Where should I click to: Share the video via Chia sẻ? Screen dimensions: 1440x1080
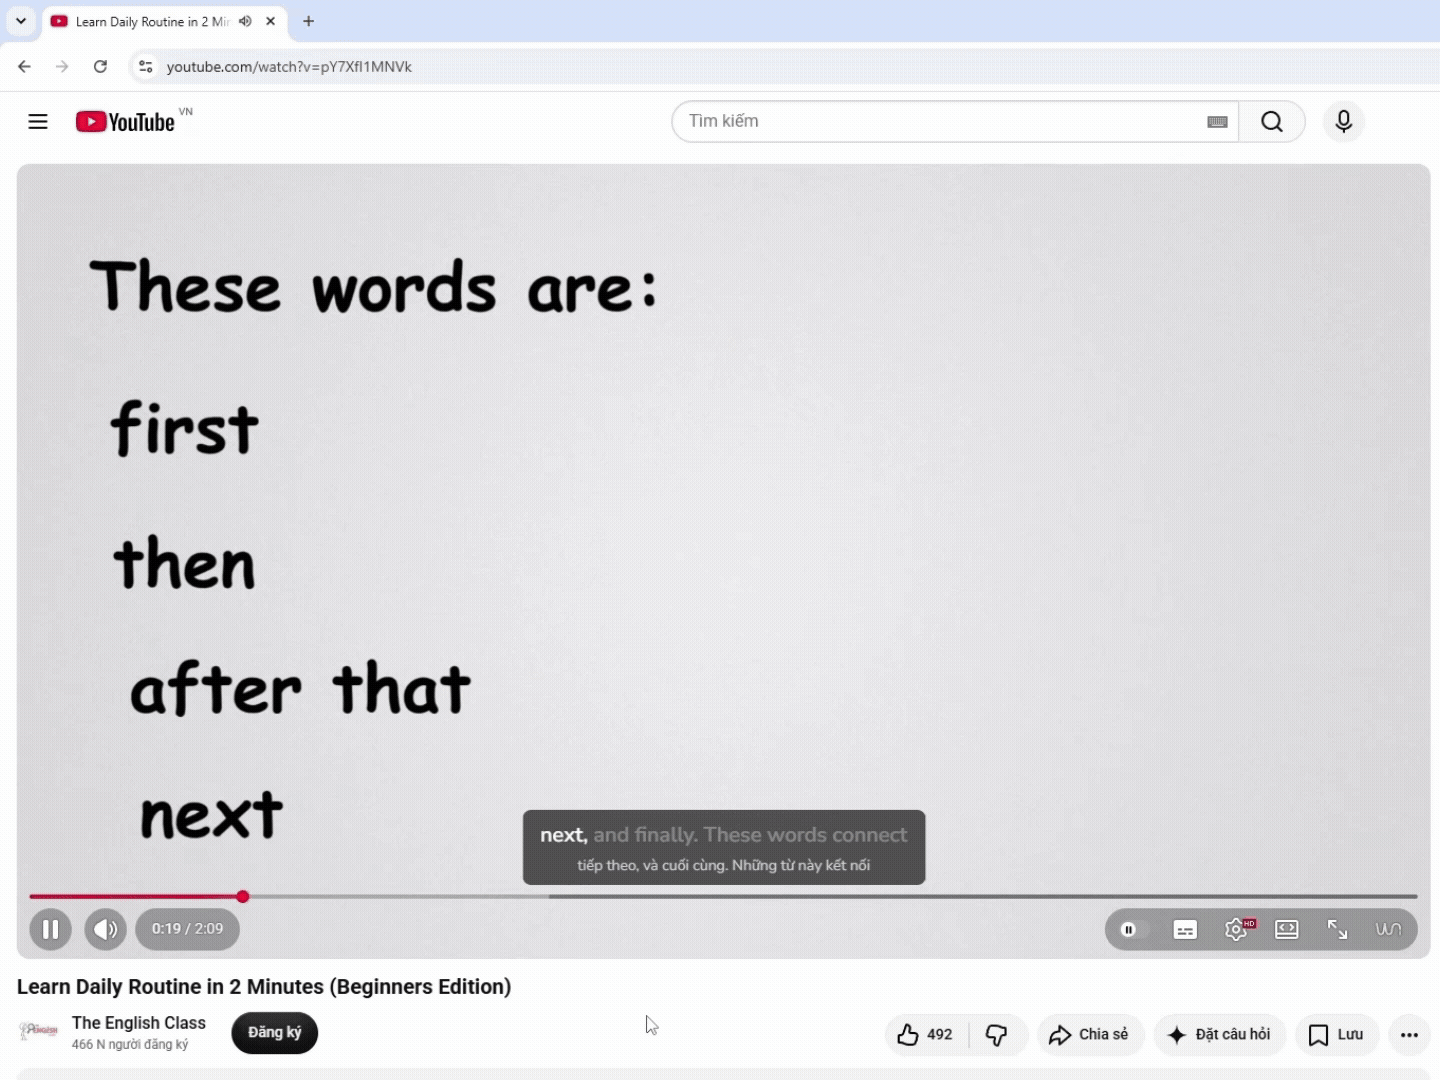click(x=1090, y=1035)
